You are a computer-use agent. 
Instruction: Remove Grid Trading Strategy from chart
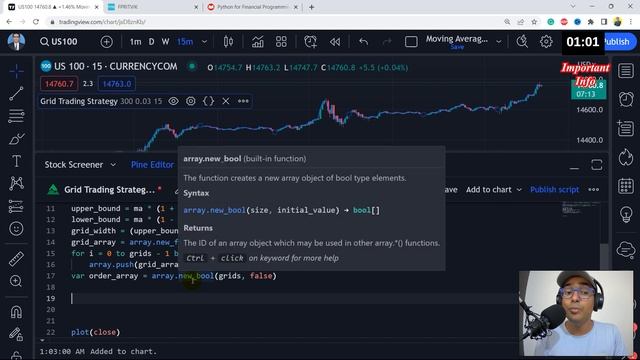(x=226, y=101)
